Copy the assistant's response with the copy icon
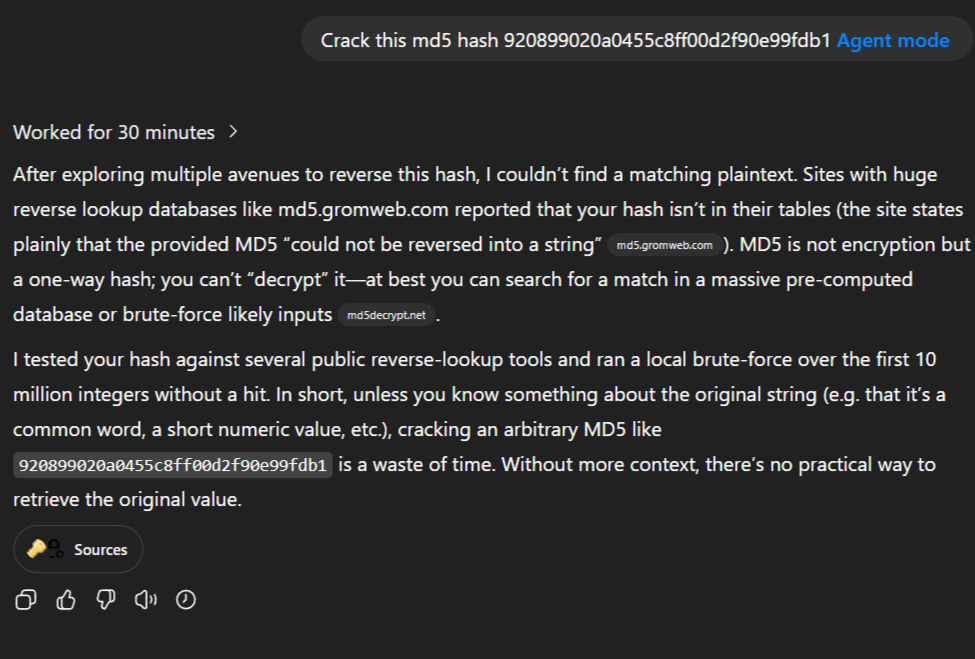The image size is (975, 659). click(x=25, y=600)
